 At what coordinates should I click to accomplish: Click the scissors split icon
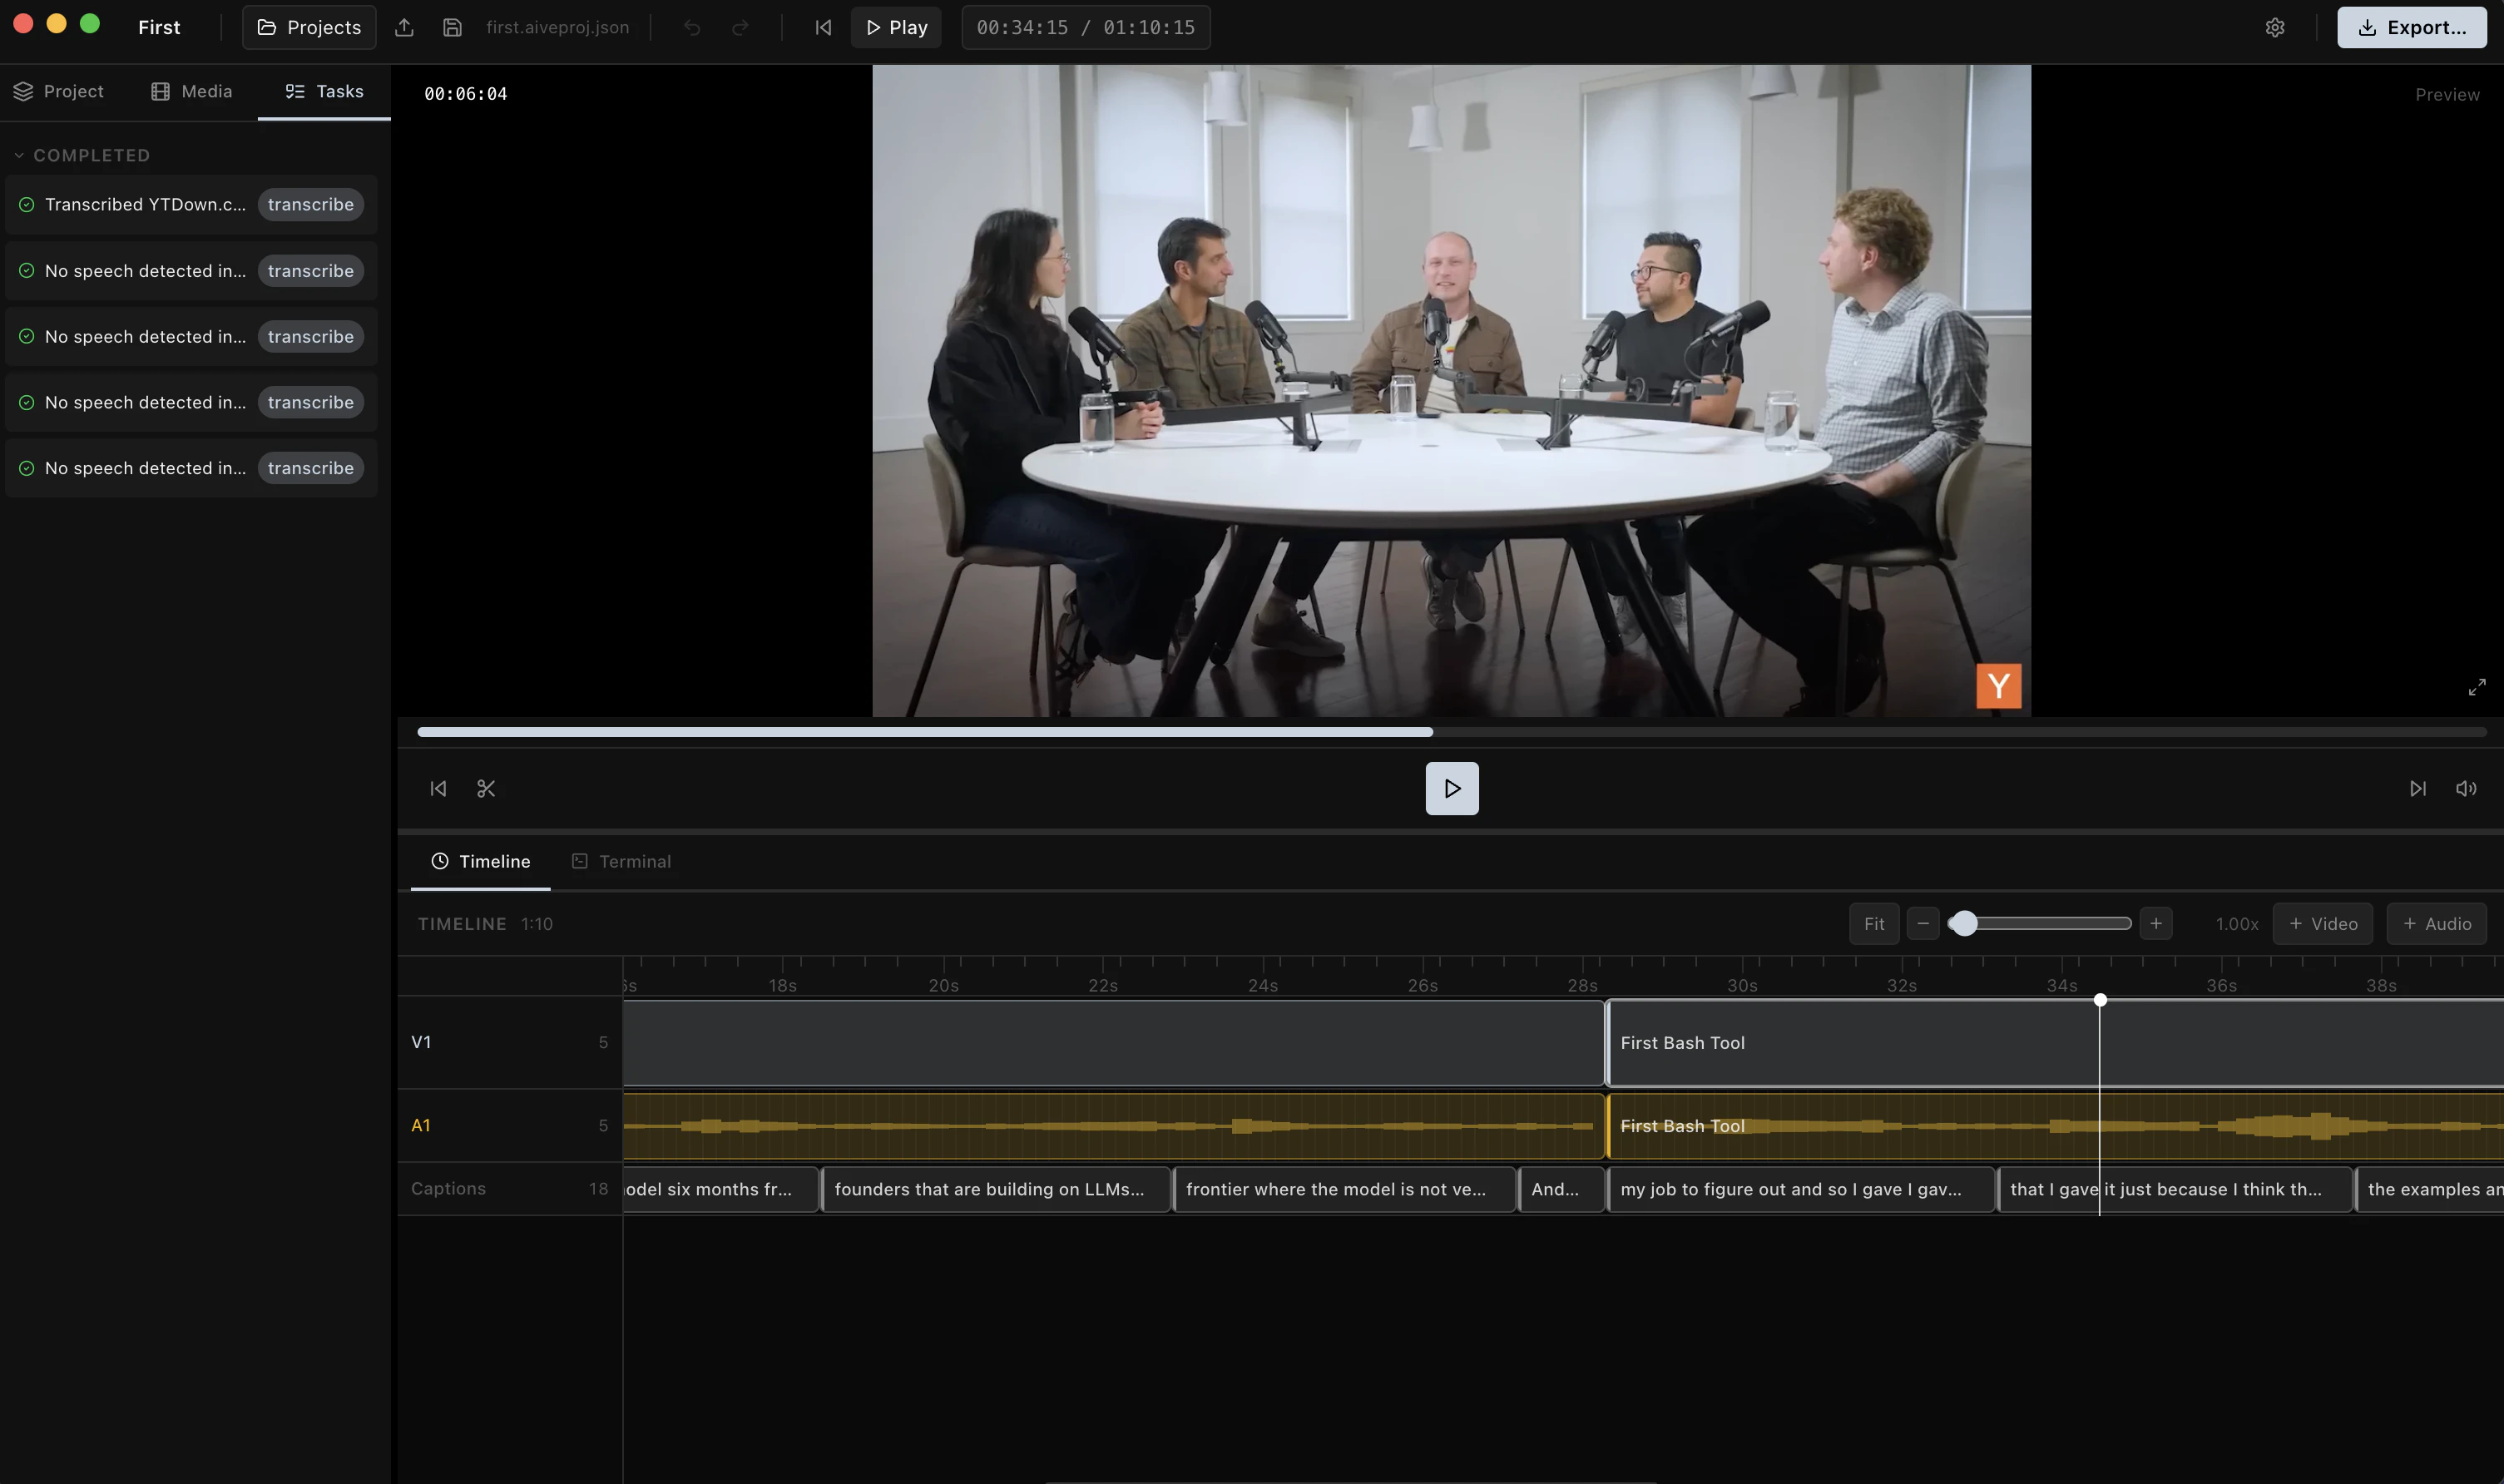[486, 789]
